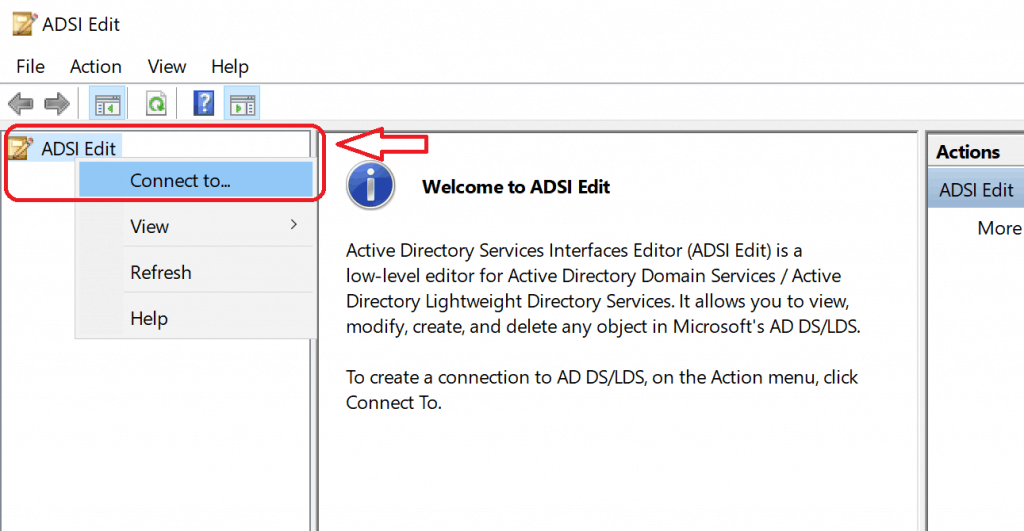Click the ADSI Edit tree node icon
This screenshot has height=531, width=1024.
pos(20,148)
